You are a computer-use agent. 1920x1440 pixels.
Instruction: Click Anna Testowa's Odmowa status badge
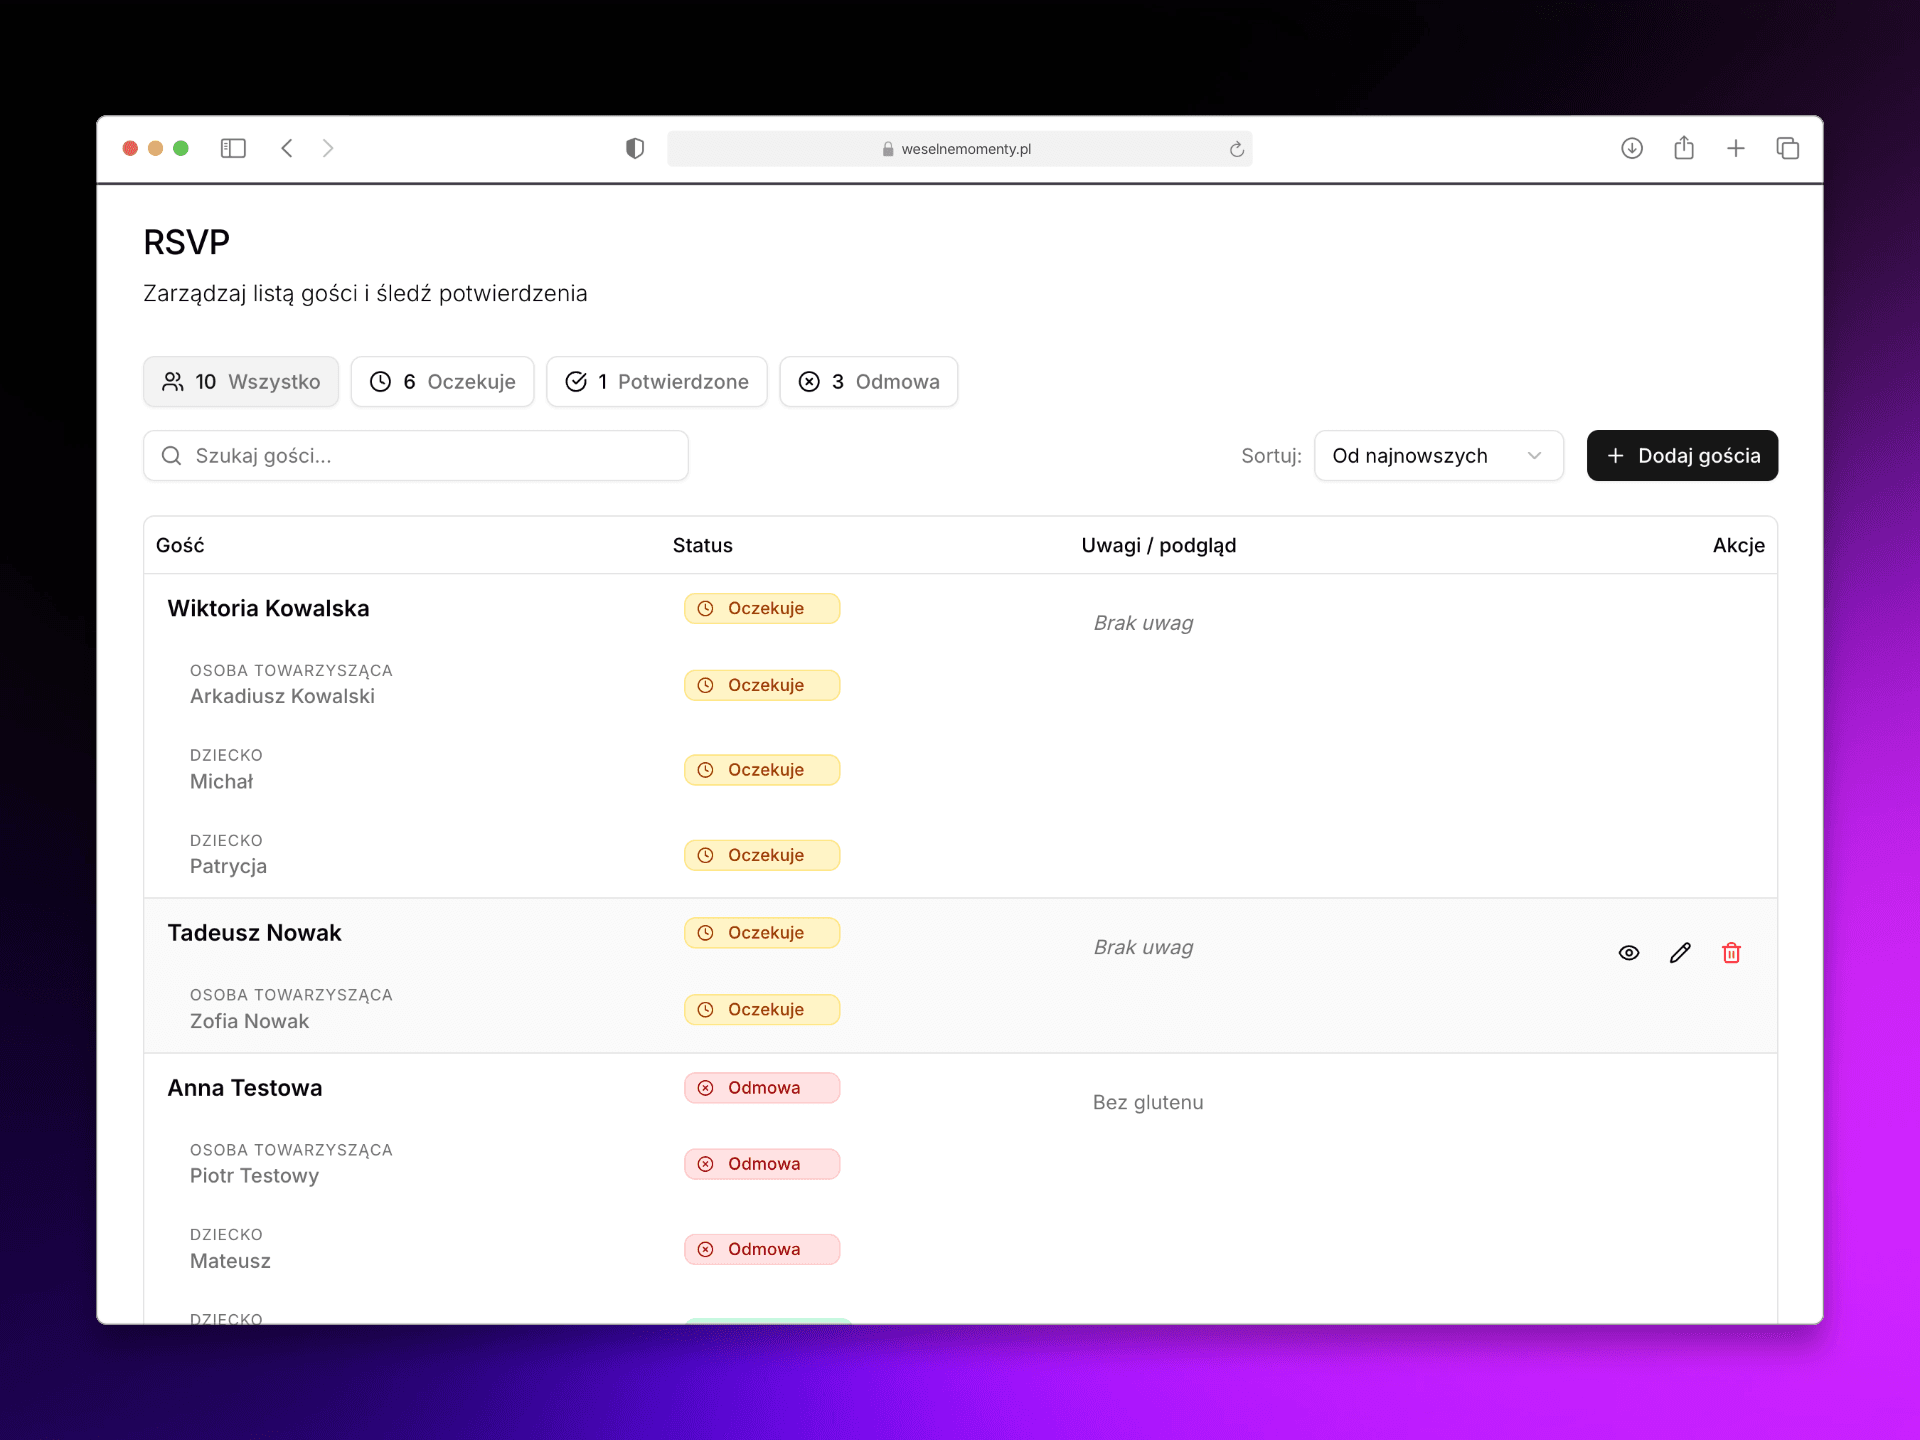coord(762,1088)
